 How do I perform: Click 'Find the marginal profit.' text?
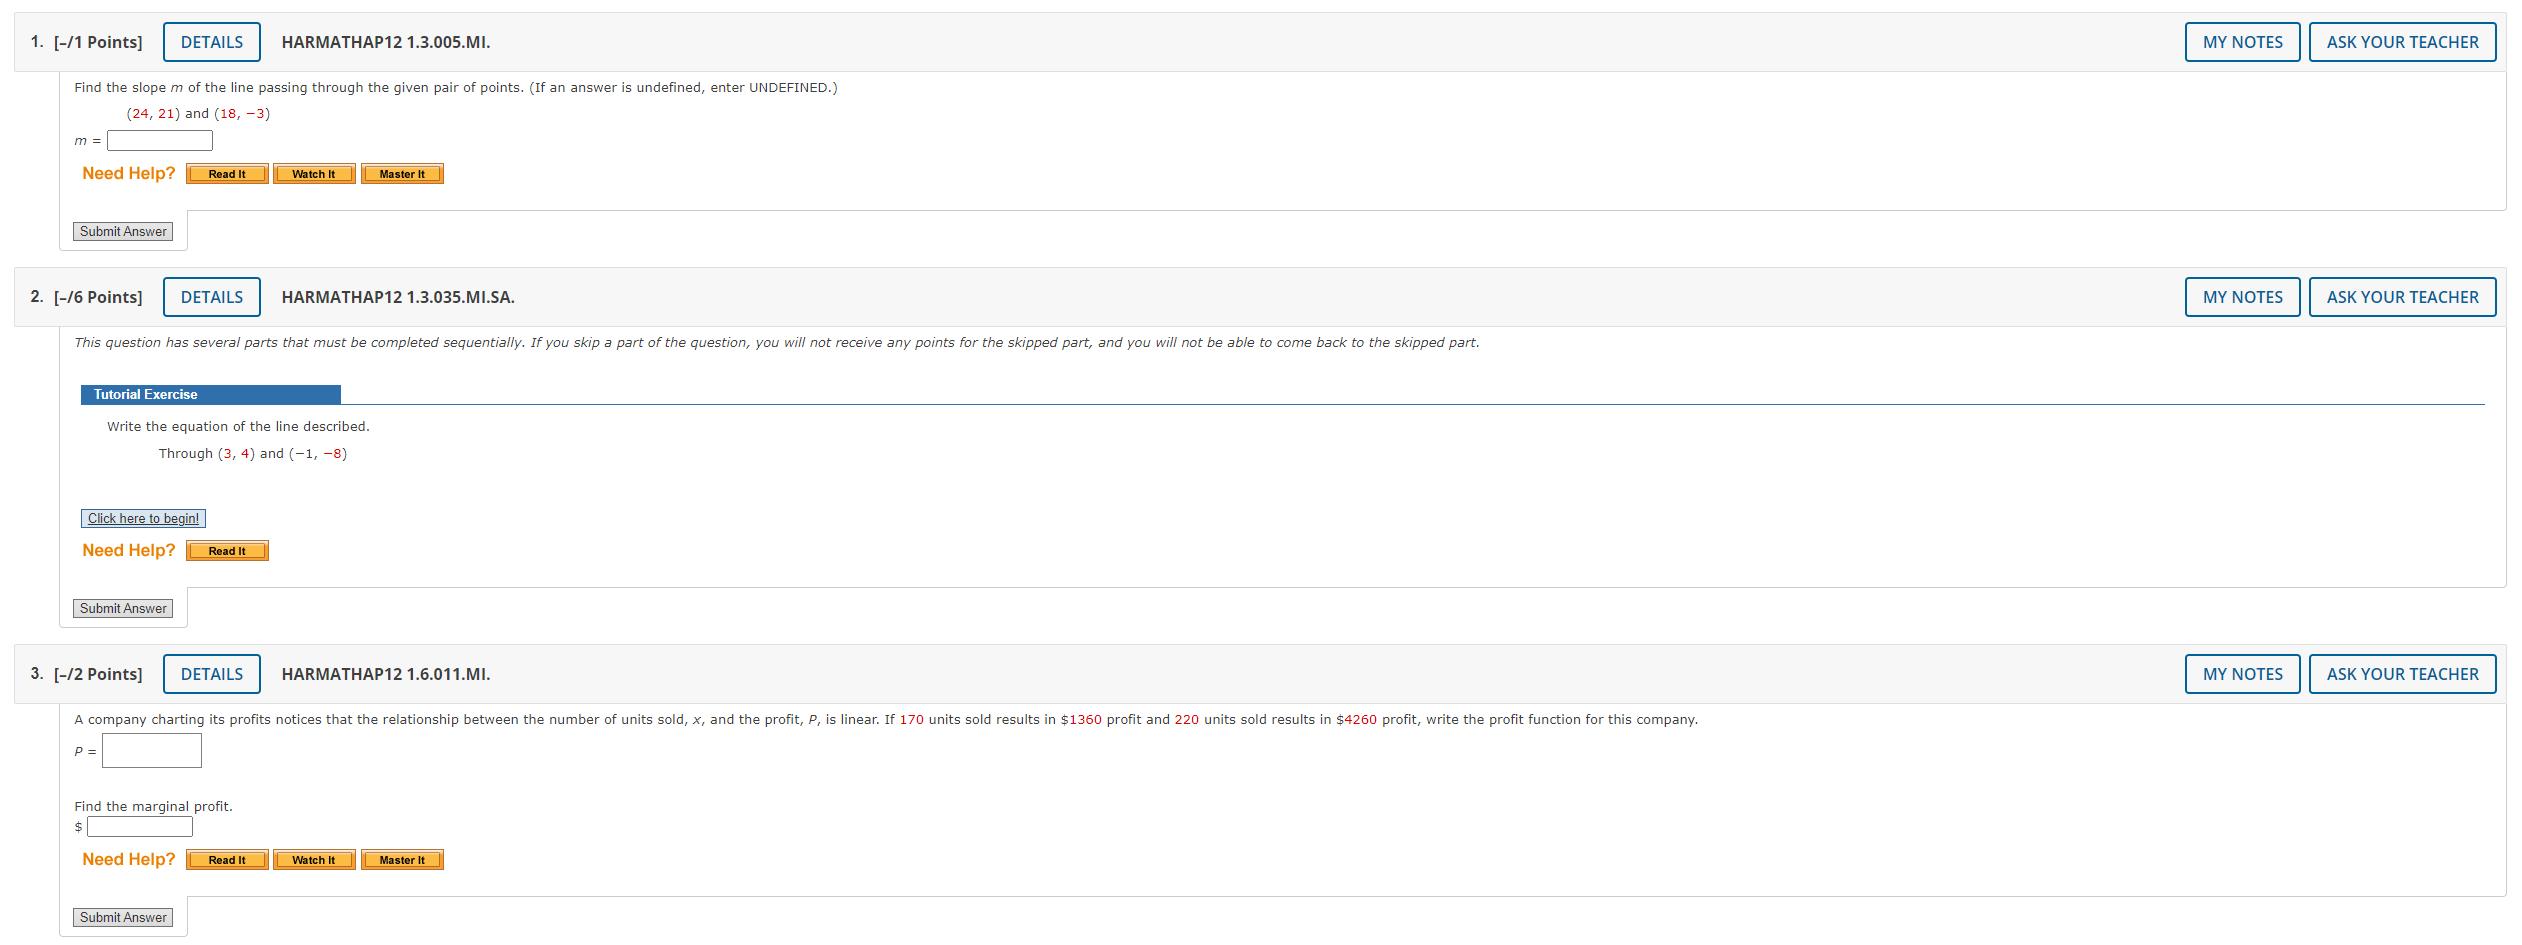(x=153, y=806)
